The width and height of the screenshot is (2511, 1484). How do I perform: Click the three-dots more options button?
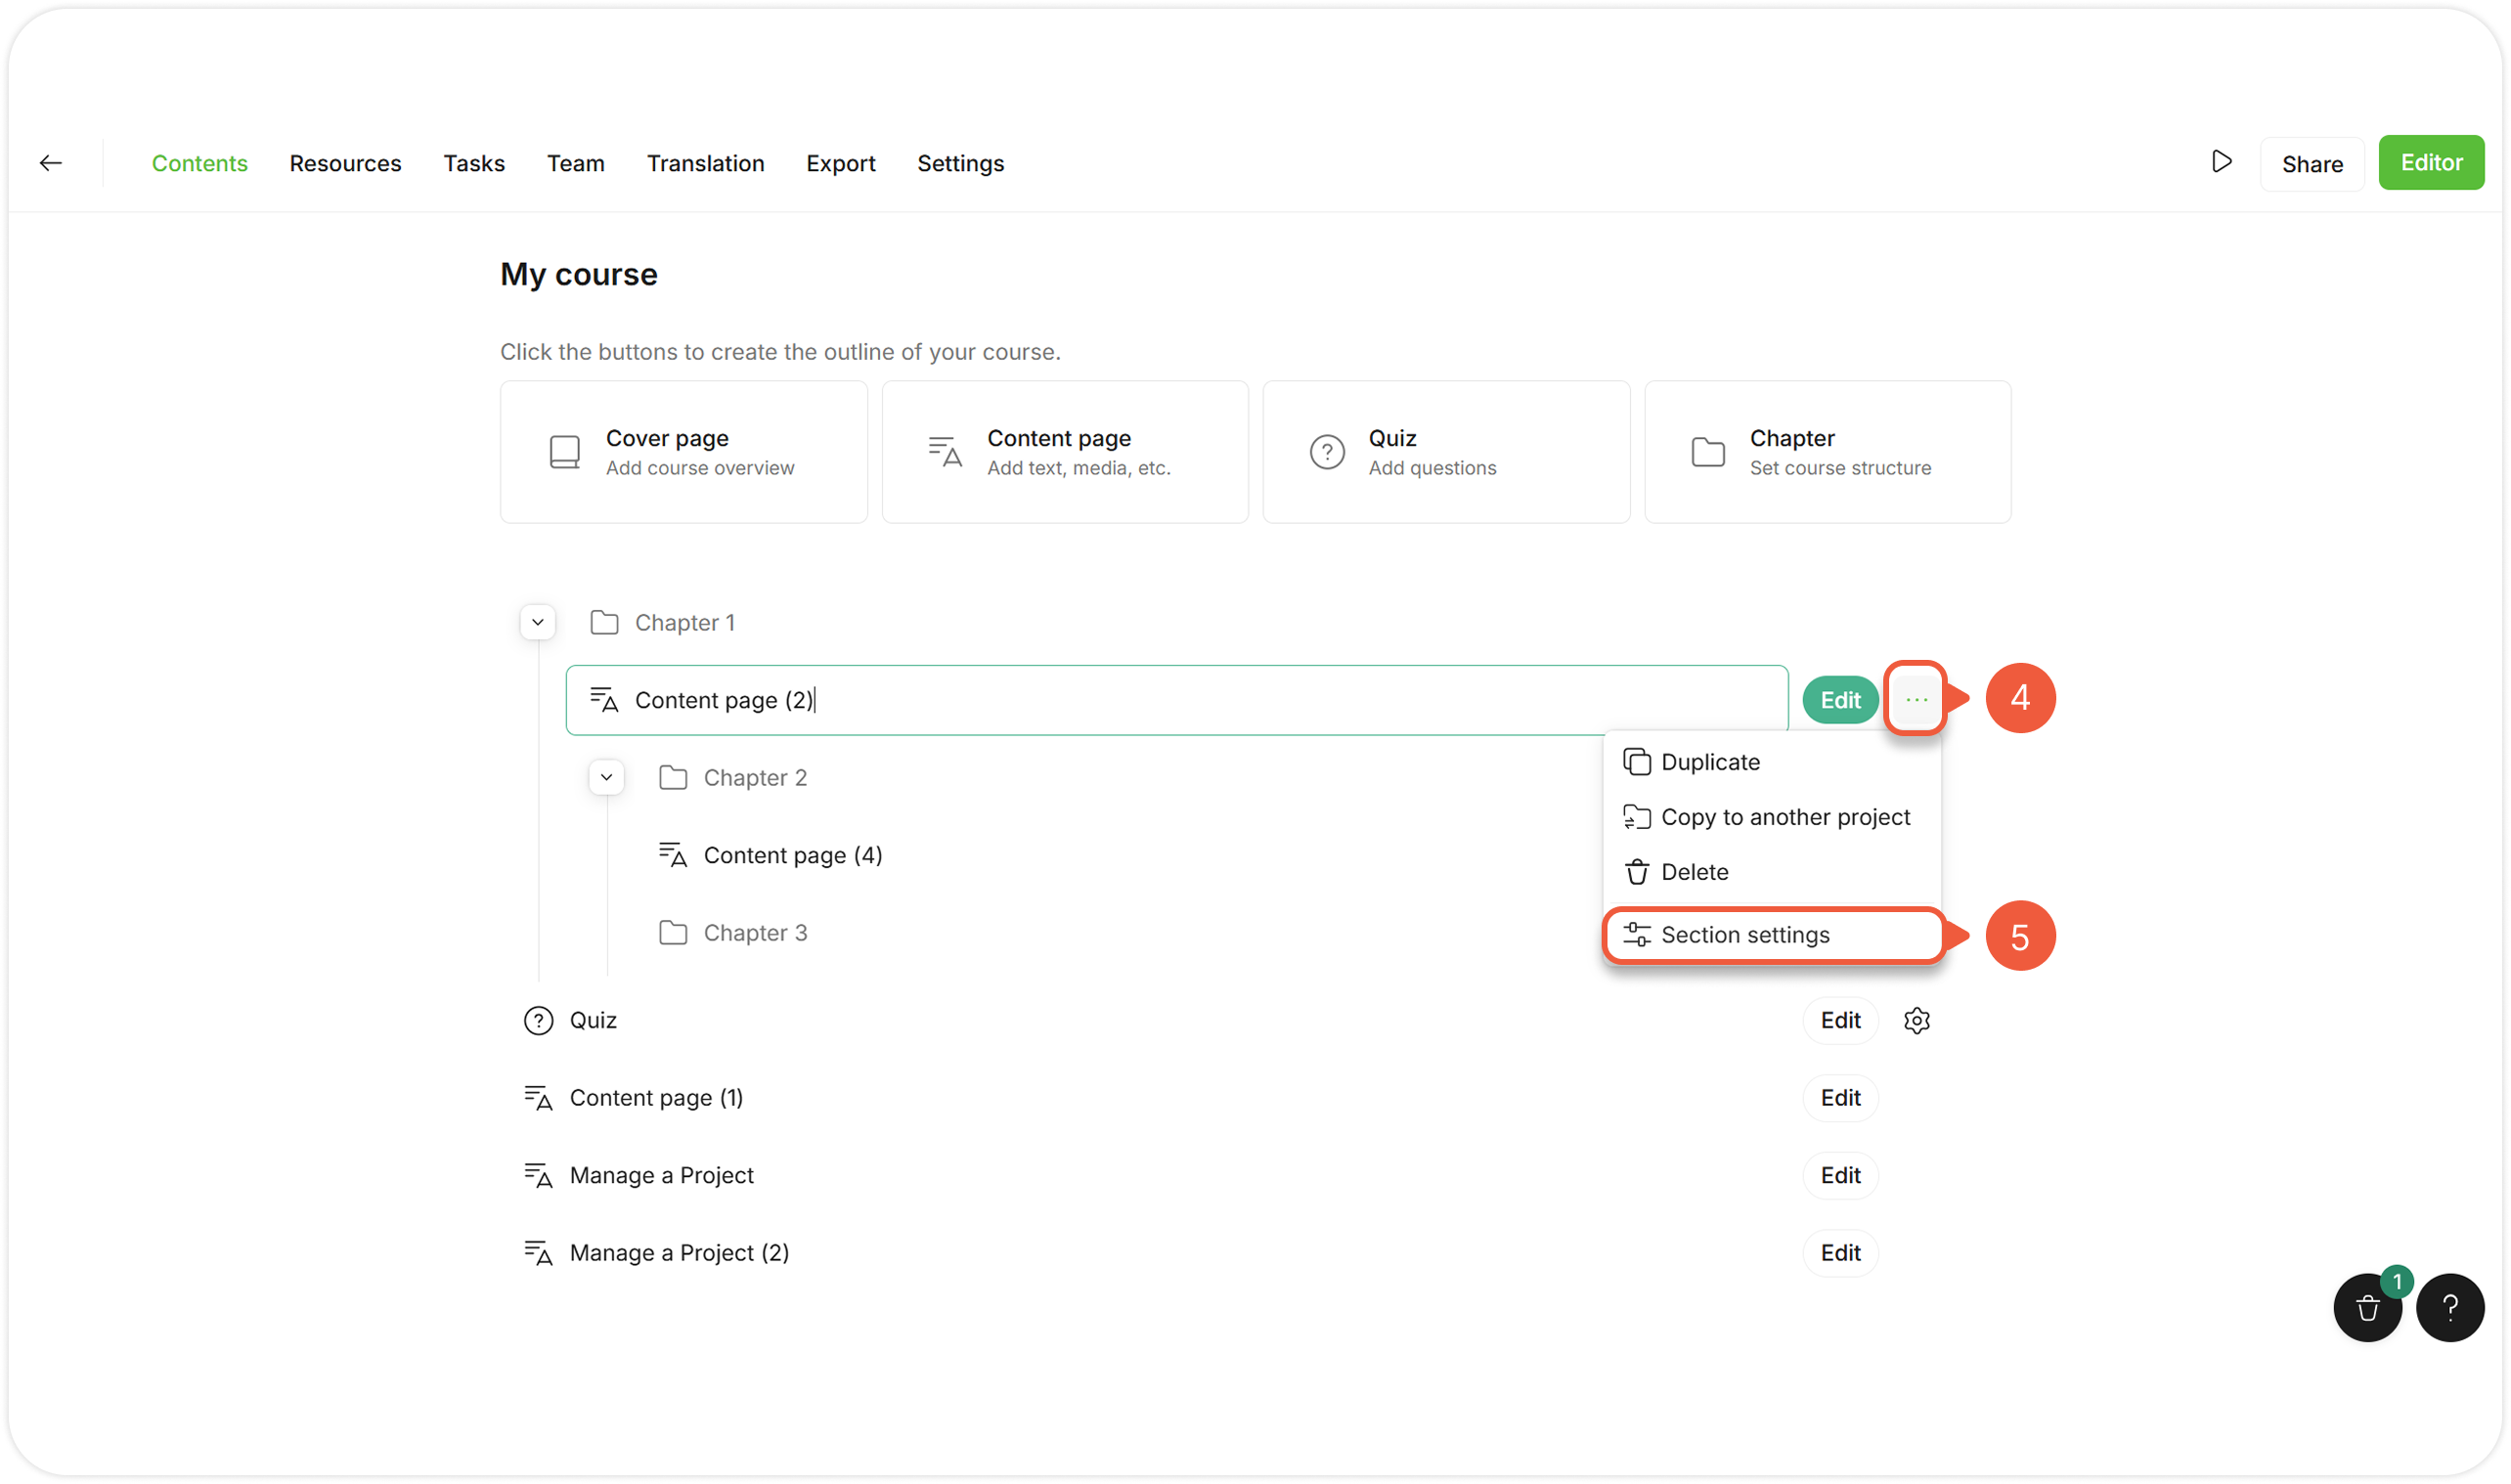[x=1915, y=699]
